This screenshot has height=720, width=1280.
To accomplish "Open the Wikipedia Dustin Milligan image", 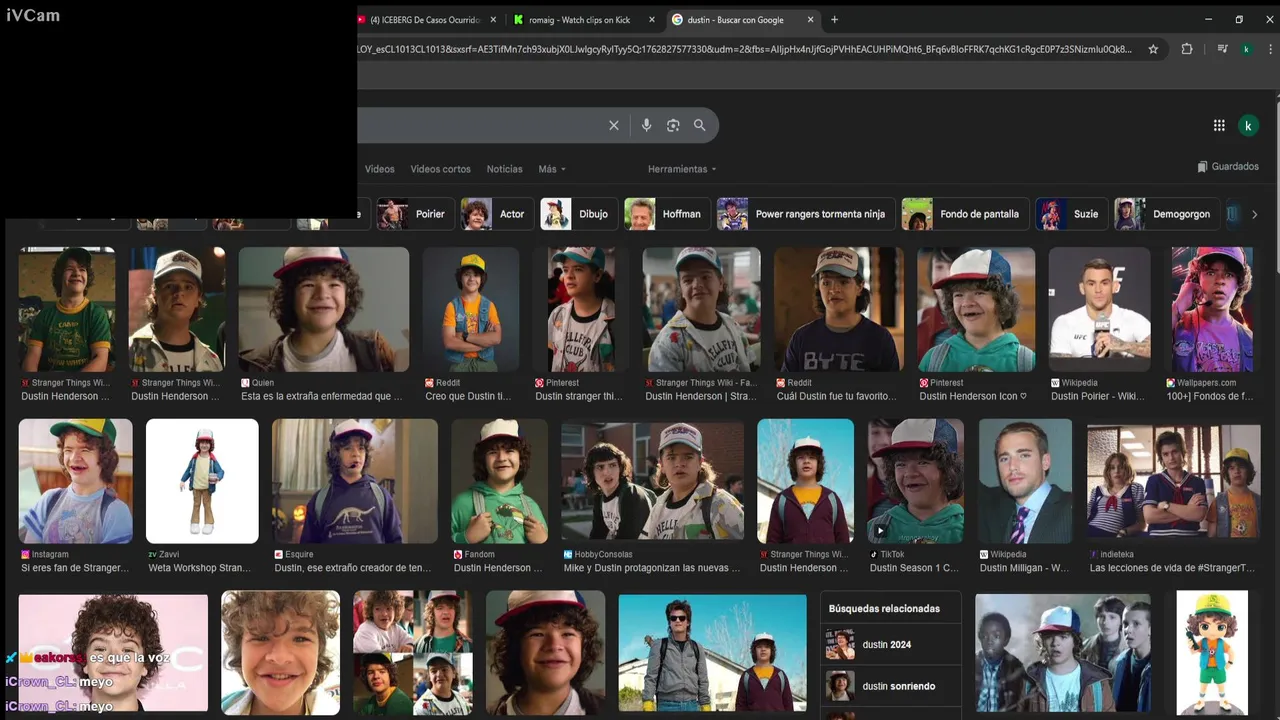I will click(x=1025, y=481).
